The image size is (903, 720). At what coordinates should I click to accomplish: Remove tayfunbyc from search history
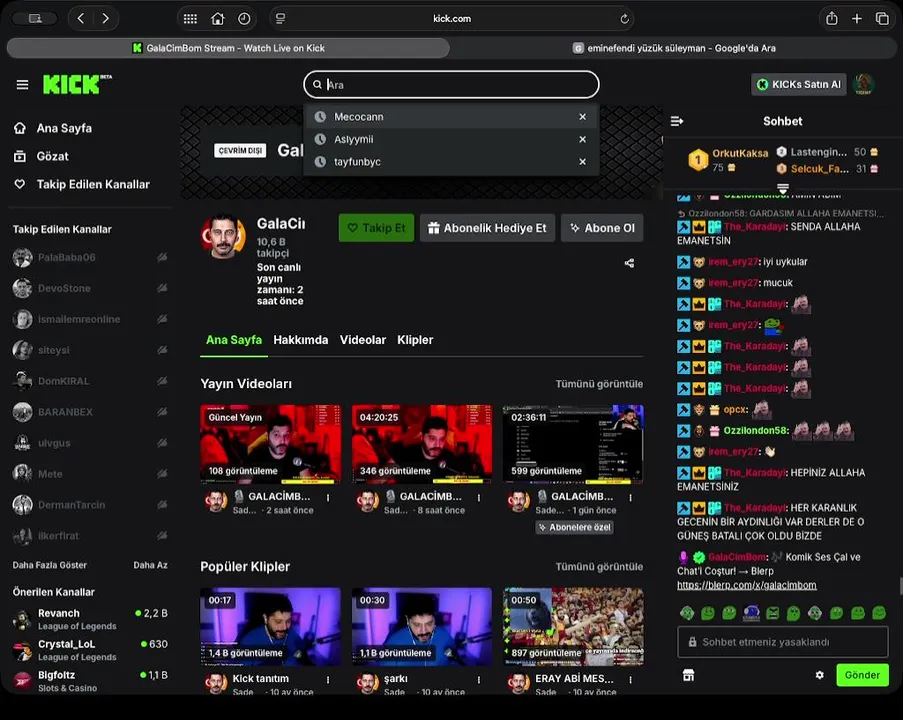coord(583,162)
